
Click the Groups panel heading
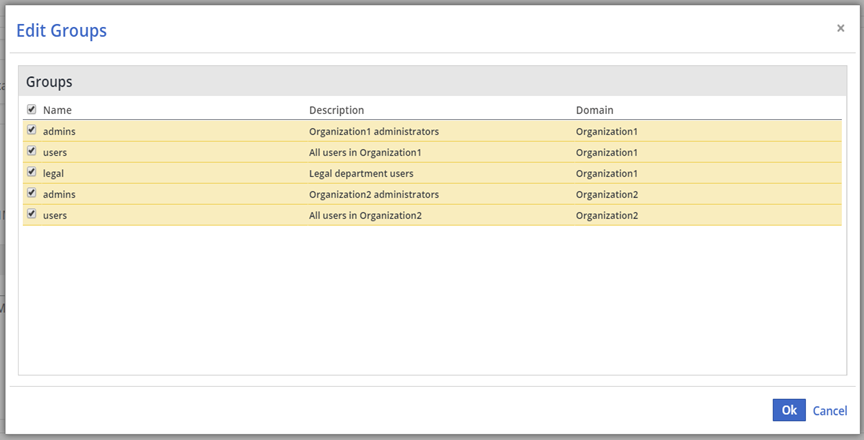(49, 82)
